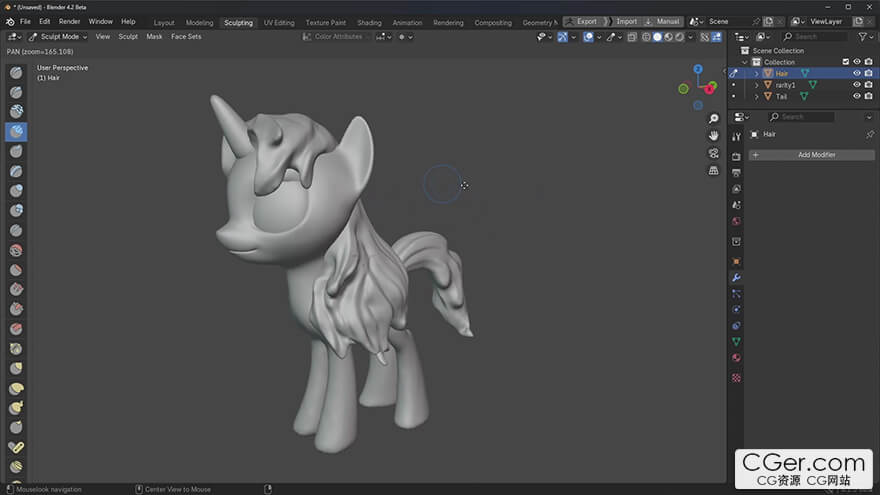Hide the Hair object in viewport
Image resolution: width=880 pixels, height=495 pixels.
coord(856,74)
